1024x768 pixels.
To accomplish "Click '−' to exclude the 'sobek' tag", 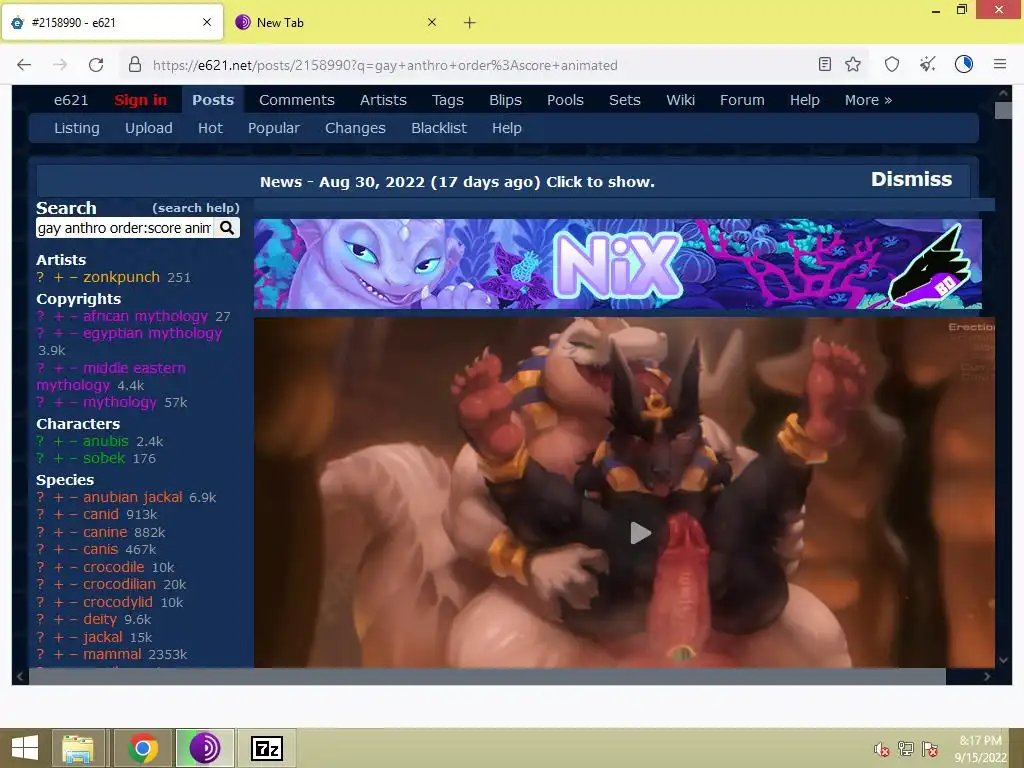I will pyautogui.click(x=73, y=458).
